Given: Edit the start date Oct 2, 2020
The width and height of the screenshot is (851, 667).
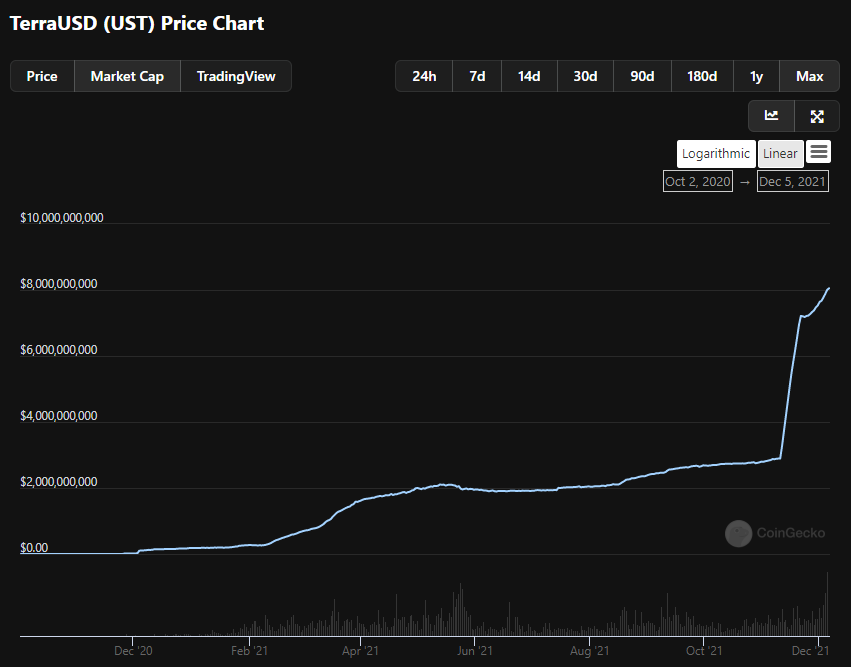Looking at the screenshot, I should pyautogui.click(x=698, y=181).
